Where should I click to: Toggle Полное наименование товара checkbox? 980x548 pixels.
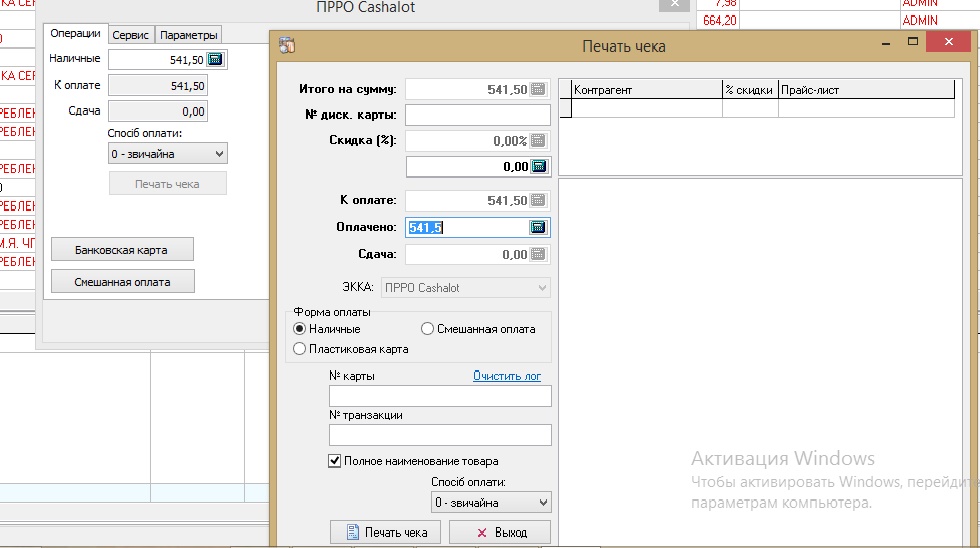(335, 461)
